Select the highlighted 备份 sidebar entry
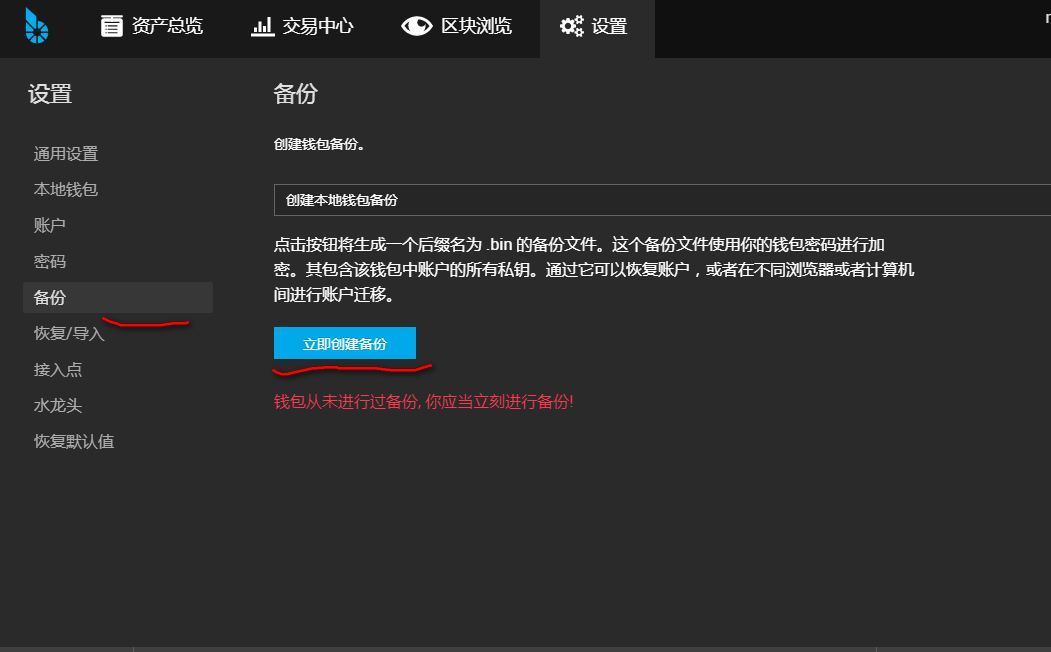Image resolution: width=1051 pixels, height=652 pixels. pyautogui.click(x=50, y=297)
